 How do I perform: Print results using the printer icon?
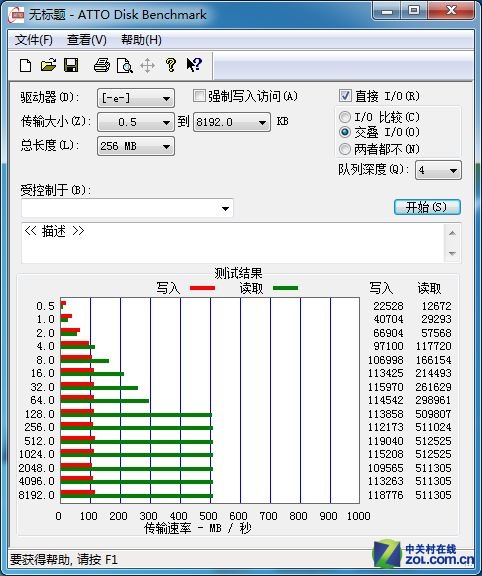(102, 65)
